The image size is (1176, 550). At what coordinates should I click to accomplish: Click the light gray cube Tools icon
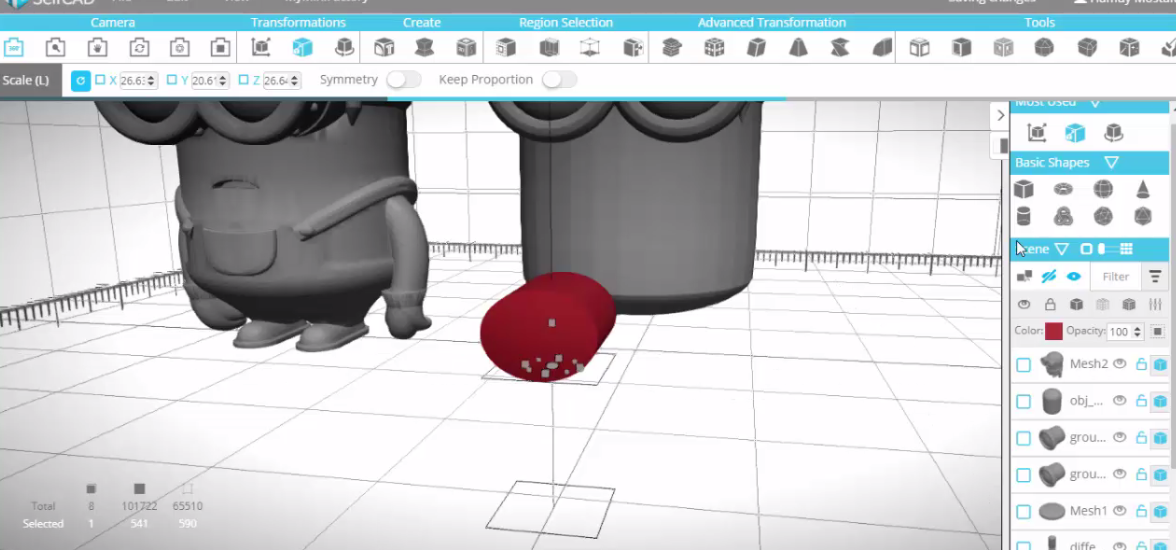click(x=1004, y=48)
